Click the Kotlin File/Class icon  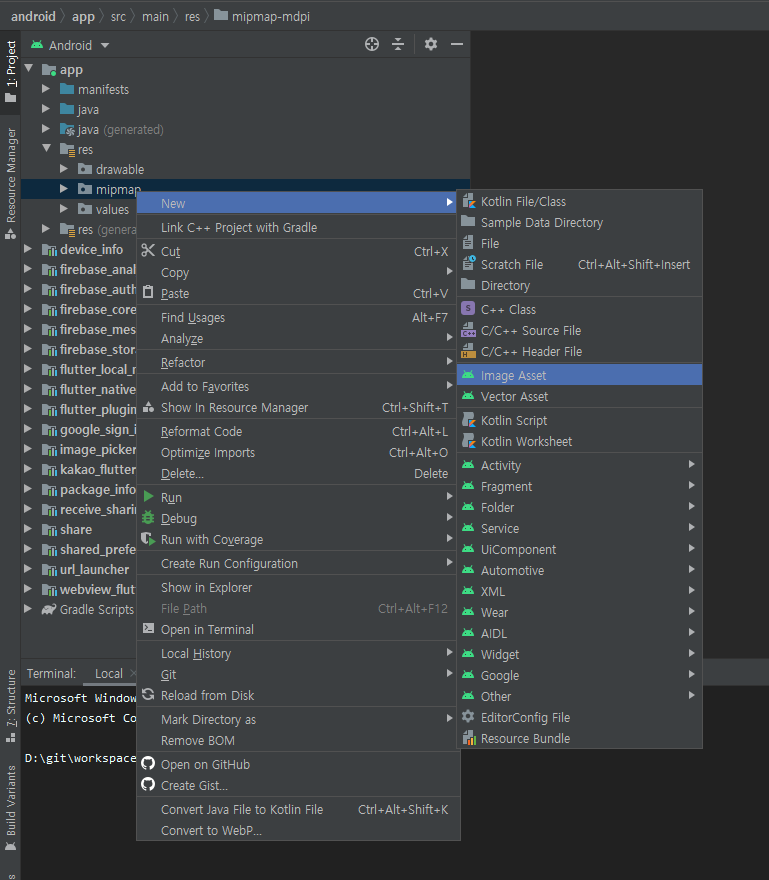[x=468, y=201]
